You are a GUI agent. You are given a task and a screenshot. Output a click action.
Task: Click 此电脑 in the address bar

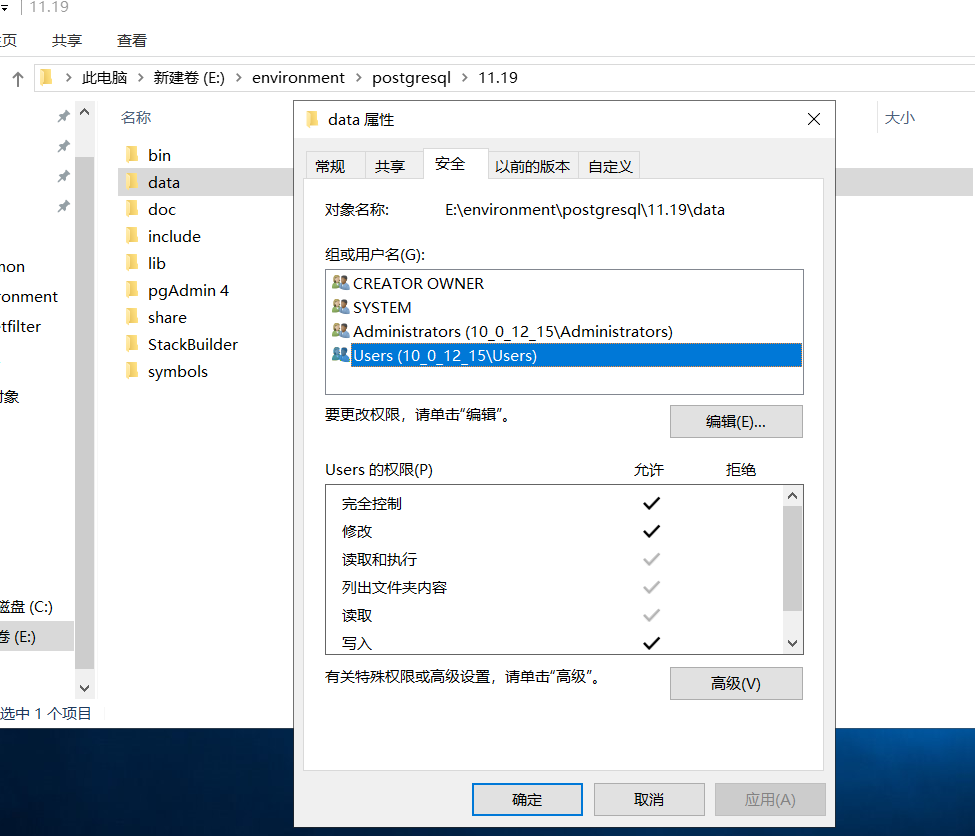(x=104, y=78)
